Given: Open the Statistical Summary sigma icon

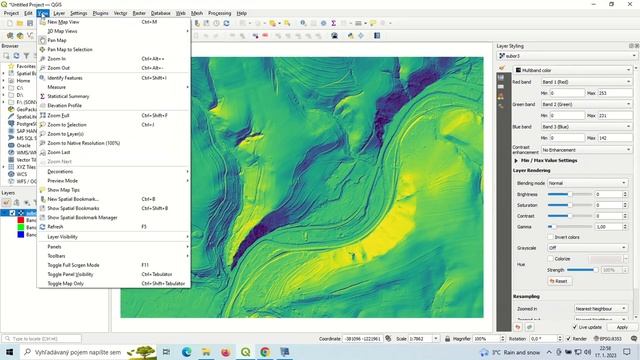Looking at the screenshot, I should pyautogui.click(x=333, y=23).
